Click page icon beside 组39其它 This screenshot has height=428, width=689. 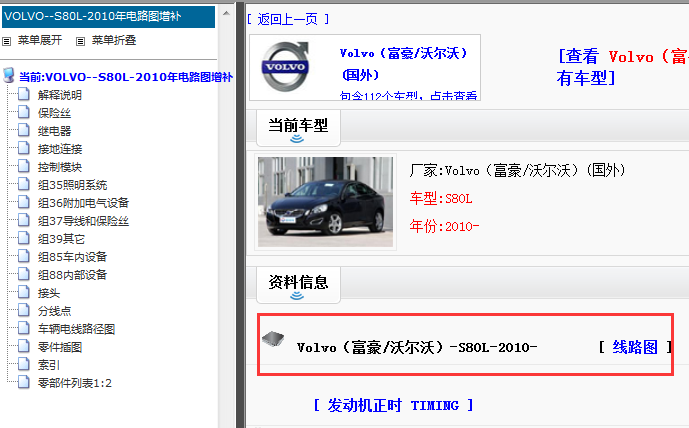24,238
